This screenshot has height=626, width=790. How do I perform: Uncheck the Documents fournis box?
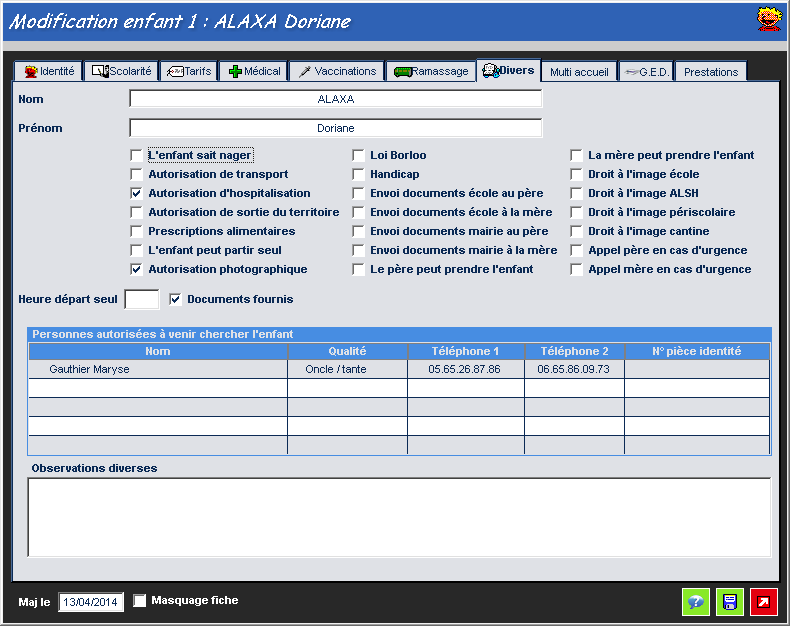175,299
